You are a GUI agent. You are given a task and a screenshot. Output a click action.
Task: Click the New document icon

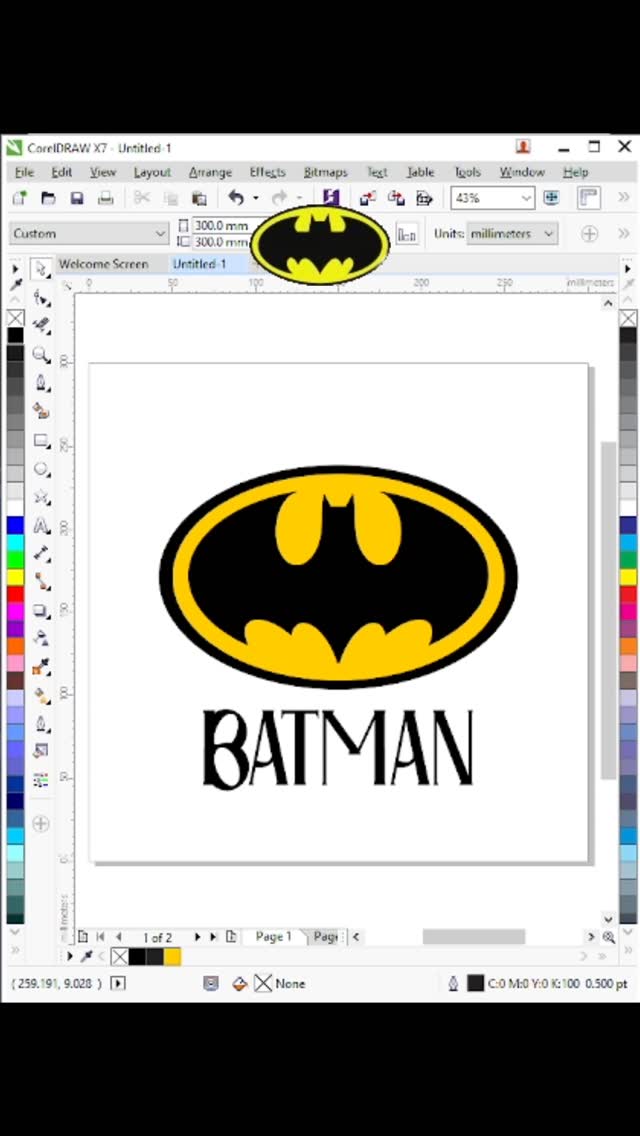[20, 197]
